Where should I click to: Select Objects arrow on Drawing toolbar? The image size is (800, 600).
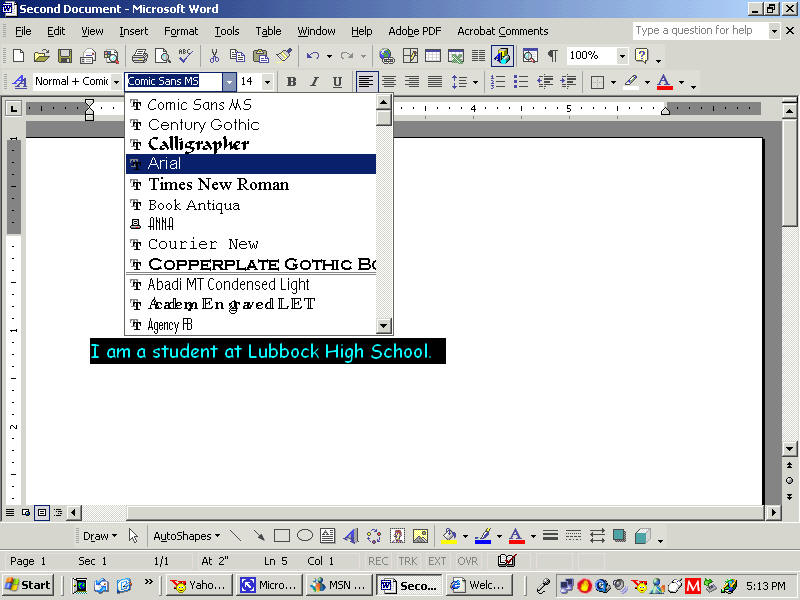pyautogui.click(x=133, y=536)
